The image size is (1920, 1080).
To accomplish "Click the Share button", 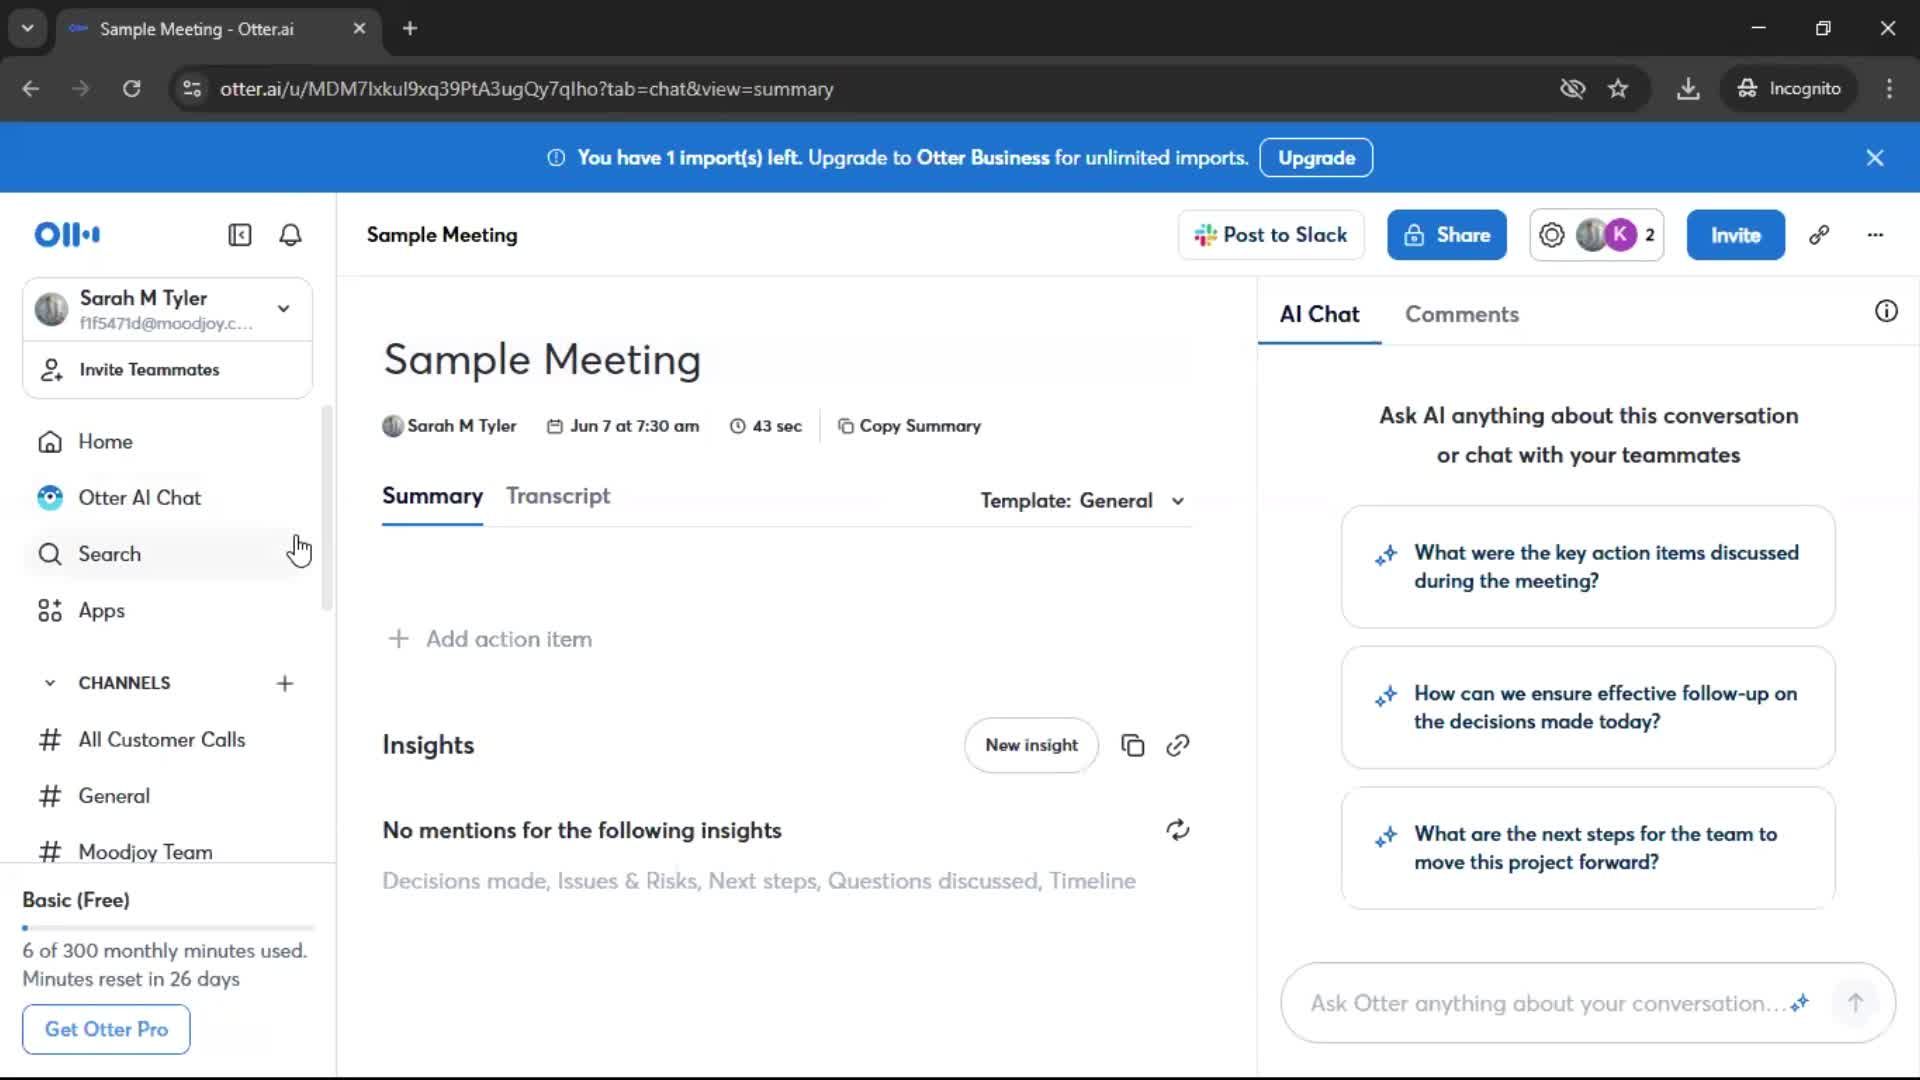I will click(1447, 235).
